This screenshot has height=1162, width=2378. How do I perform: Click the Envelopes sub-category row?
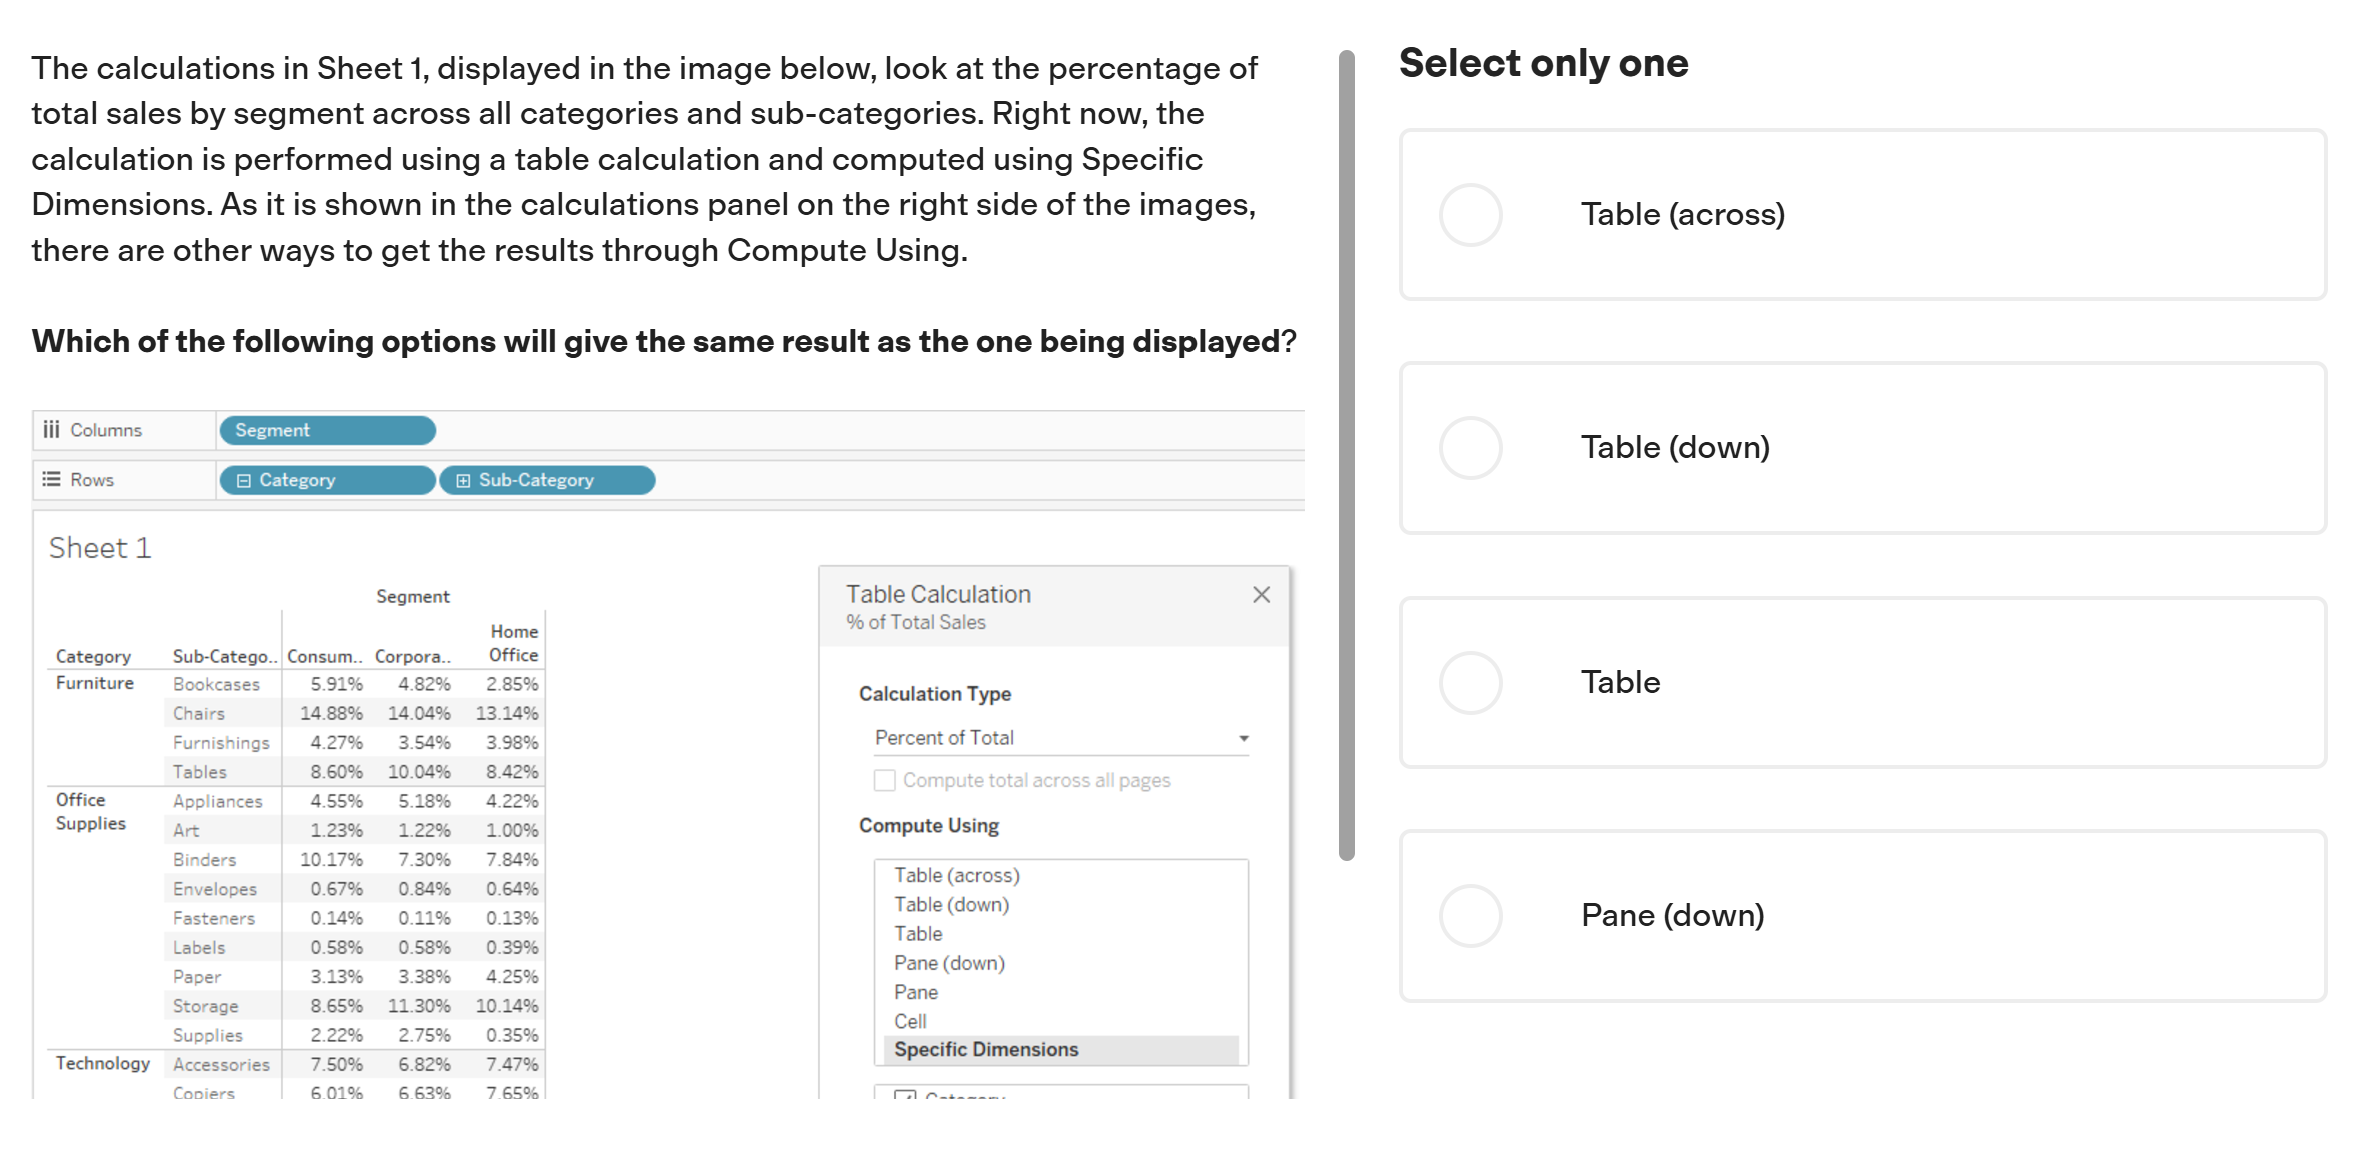pyautogui.click(x=215, y=889)
